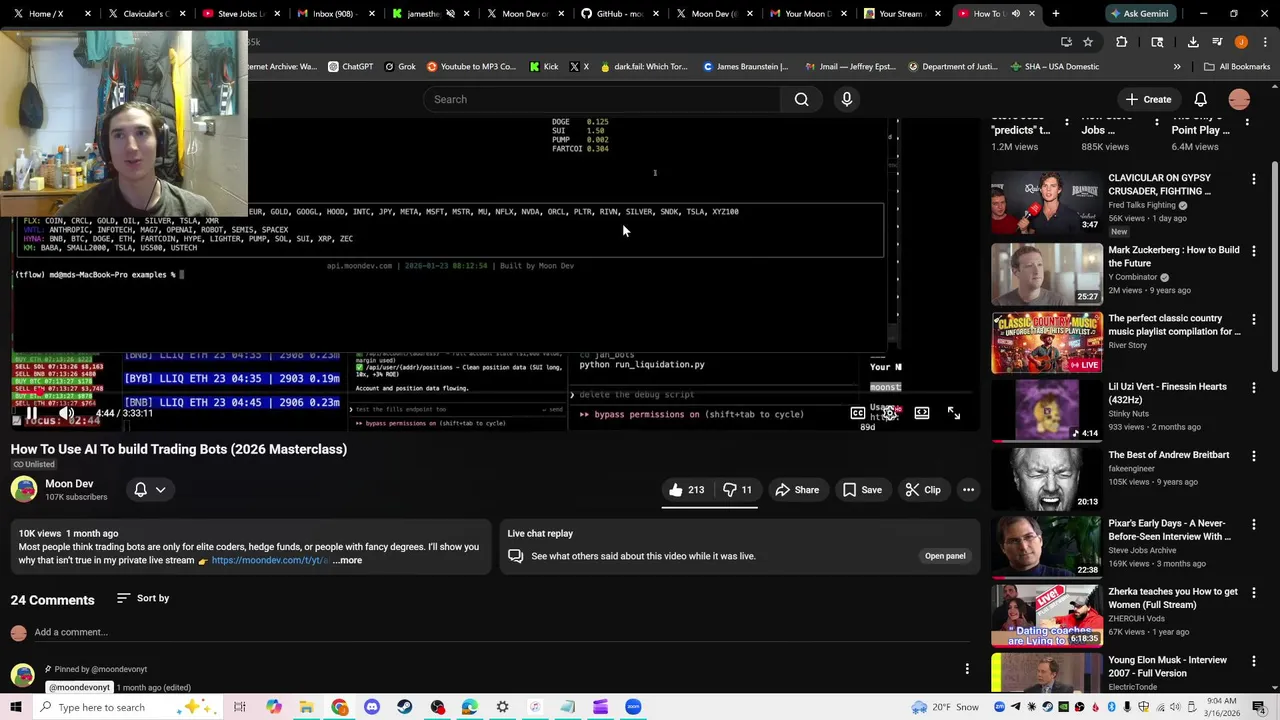Open Zoom from the taskbar
The image size is (1280, 720).
[633, 707]
